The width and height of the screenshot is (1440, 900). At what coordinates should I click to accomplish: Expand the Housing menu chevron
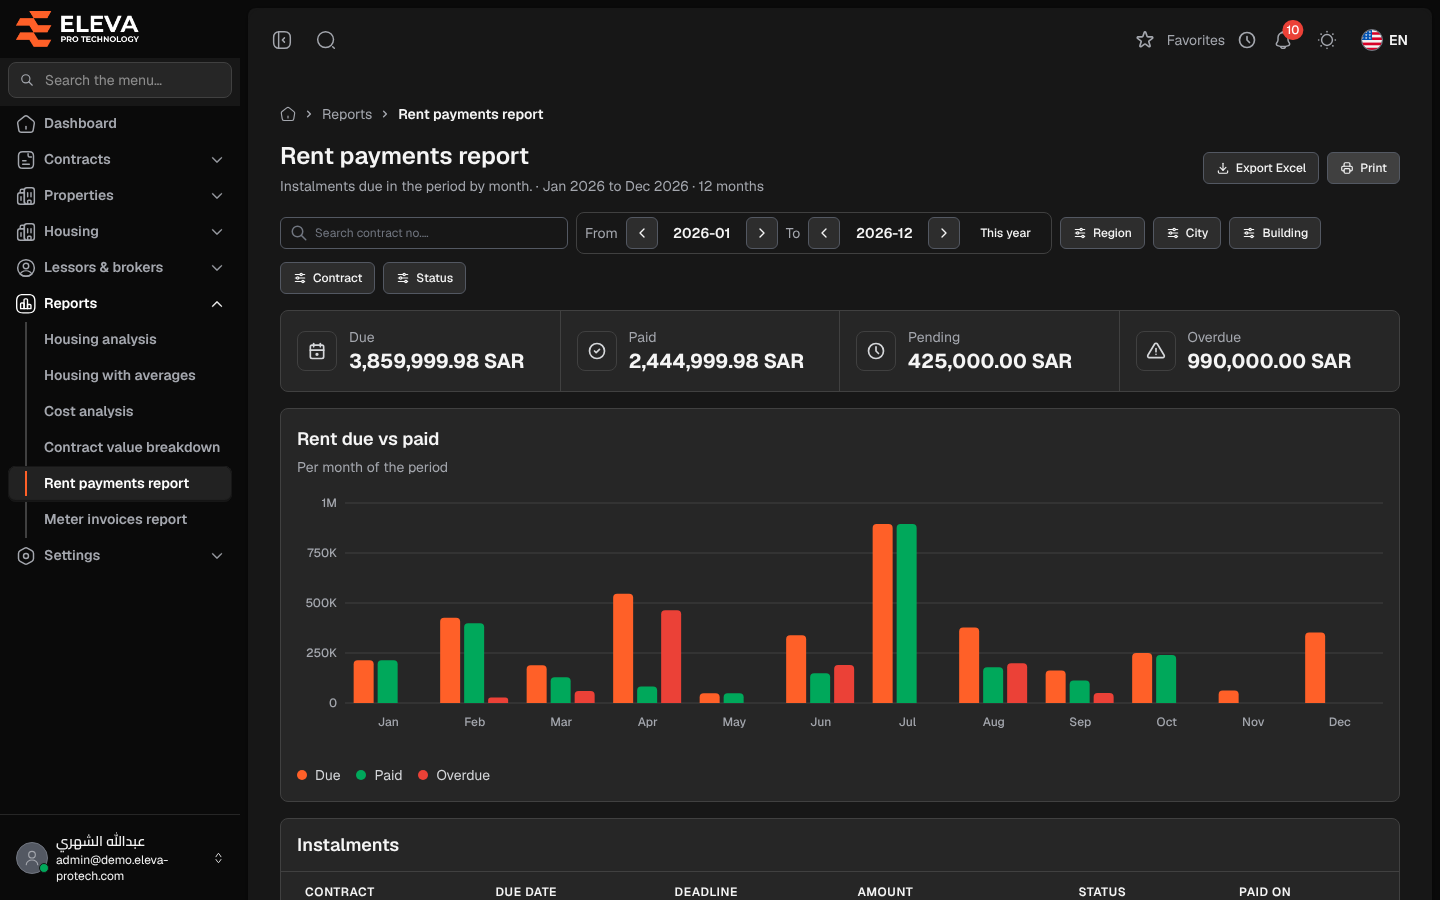click(217, 232)
